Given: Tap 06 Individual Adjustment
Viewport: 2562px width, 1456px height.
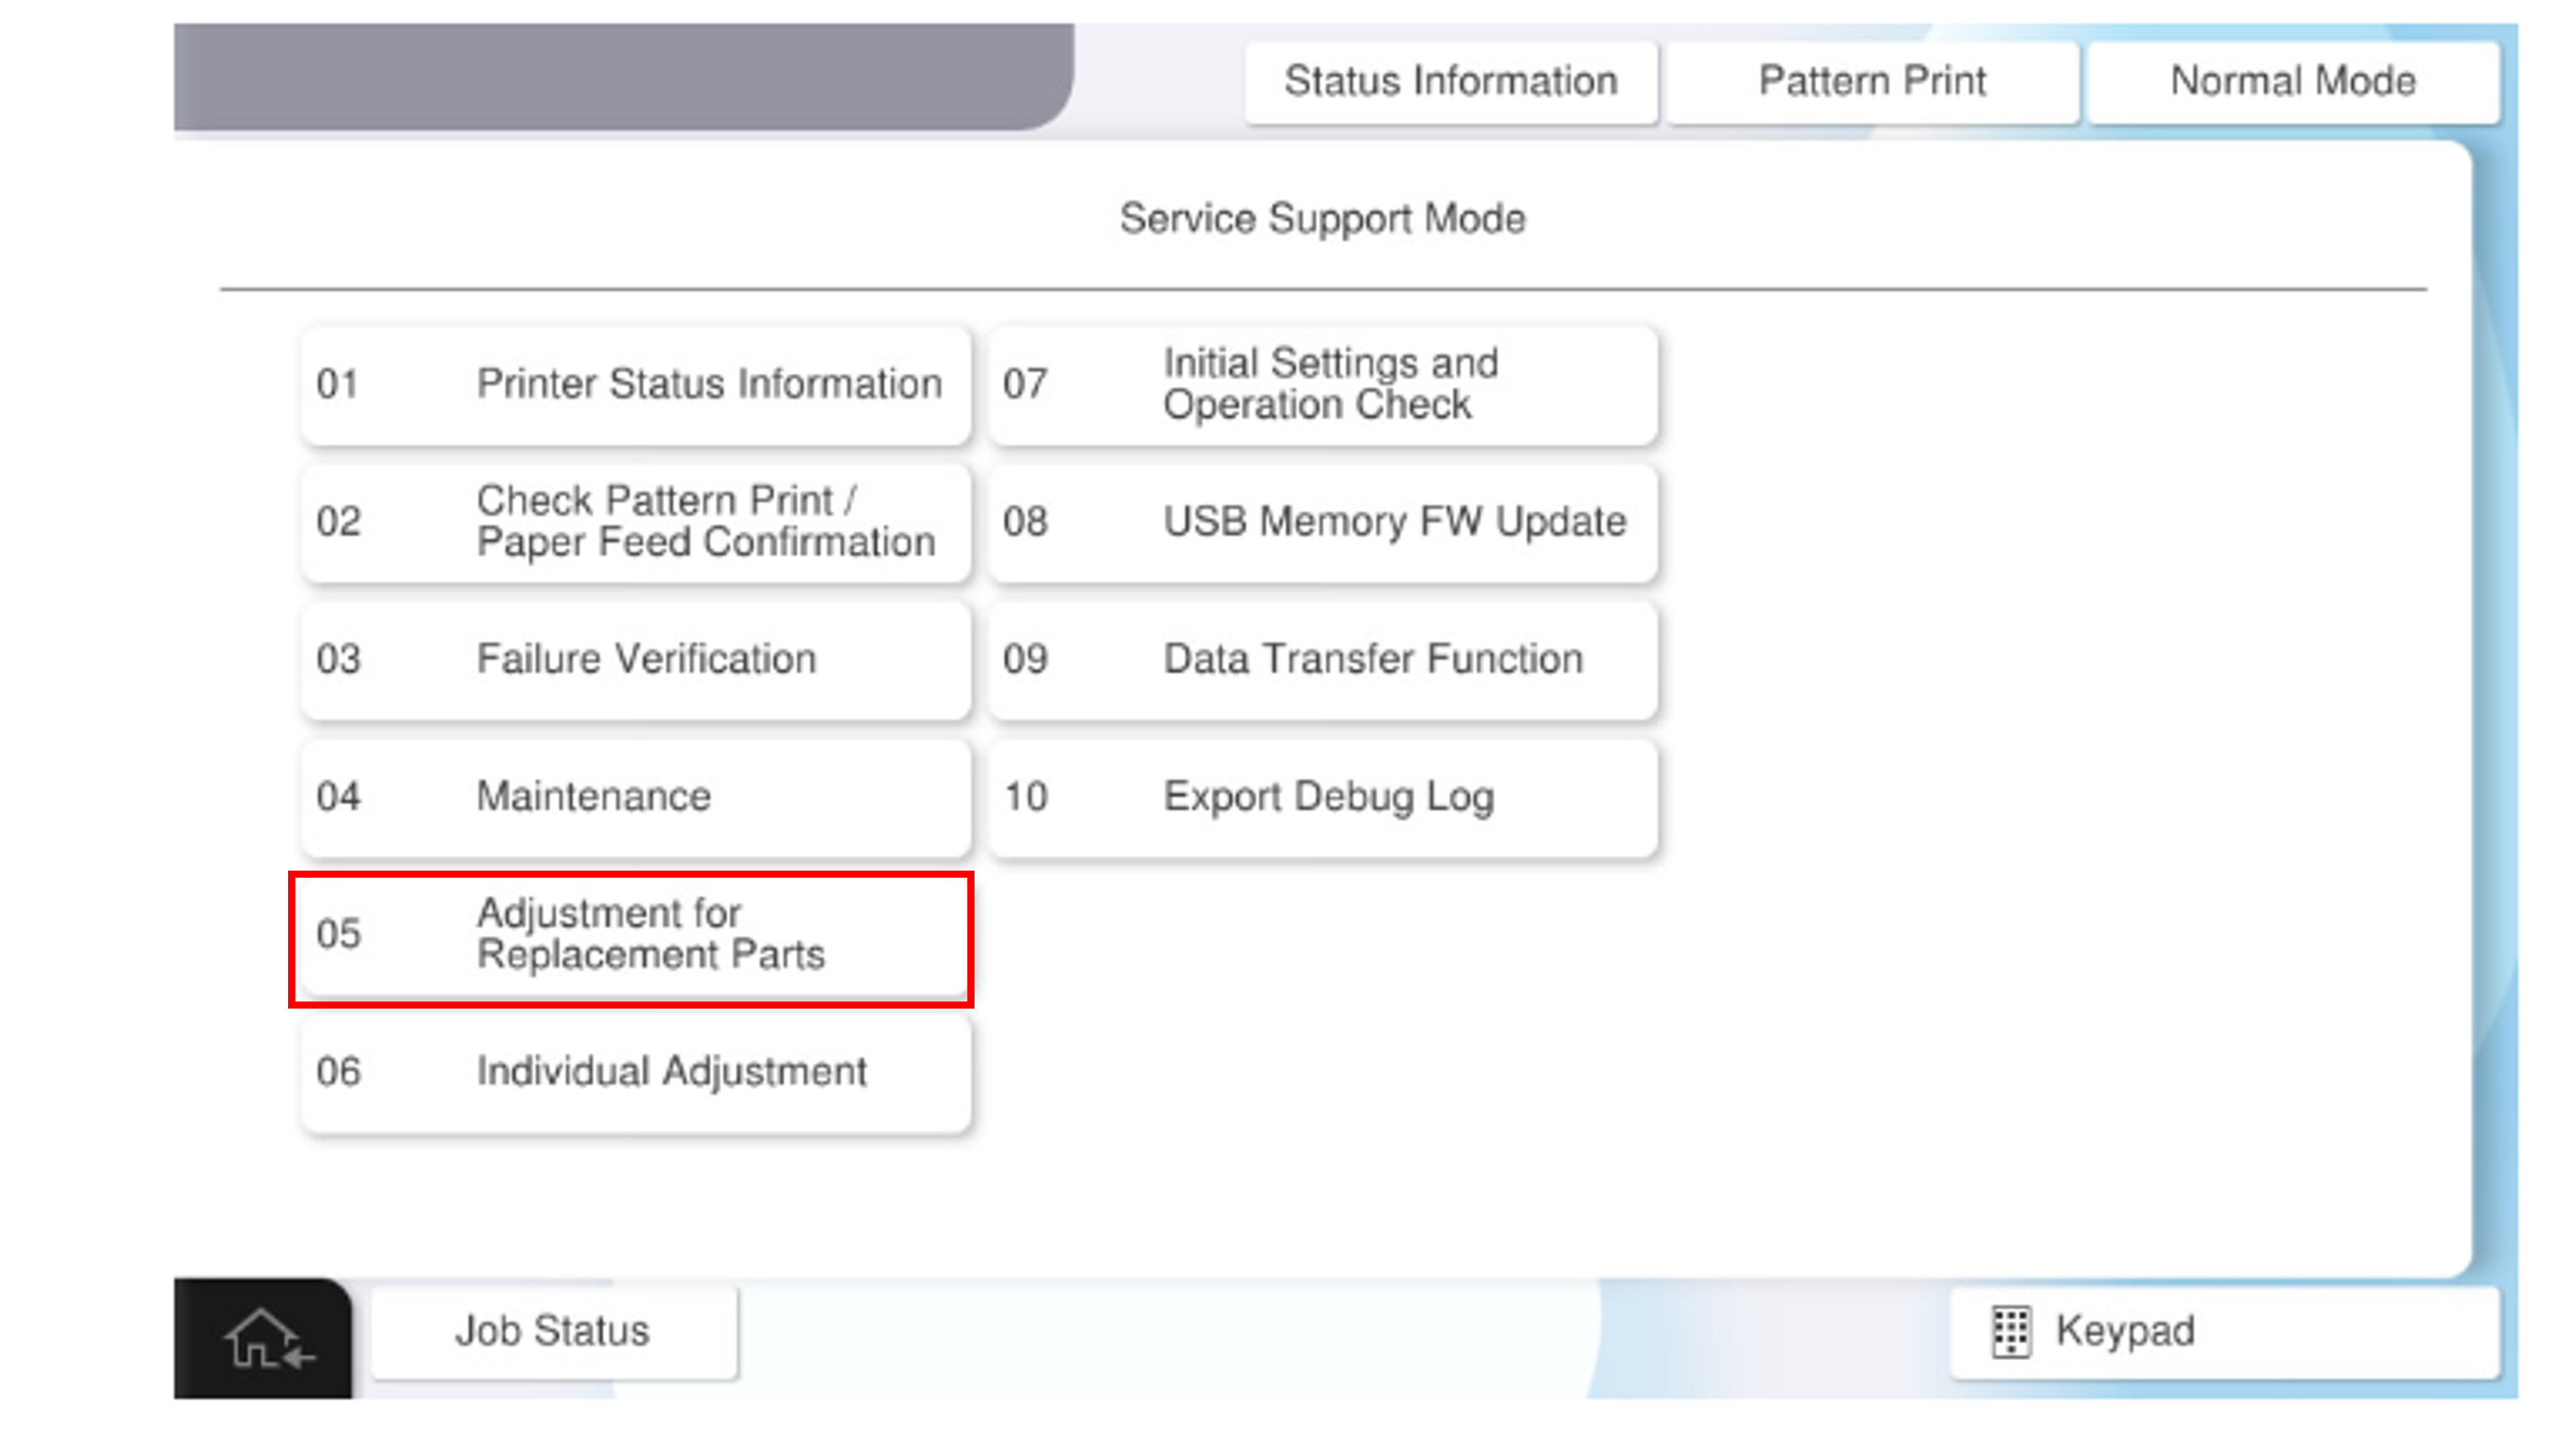Looking at the screenshot, I should 636,1072.
